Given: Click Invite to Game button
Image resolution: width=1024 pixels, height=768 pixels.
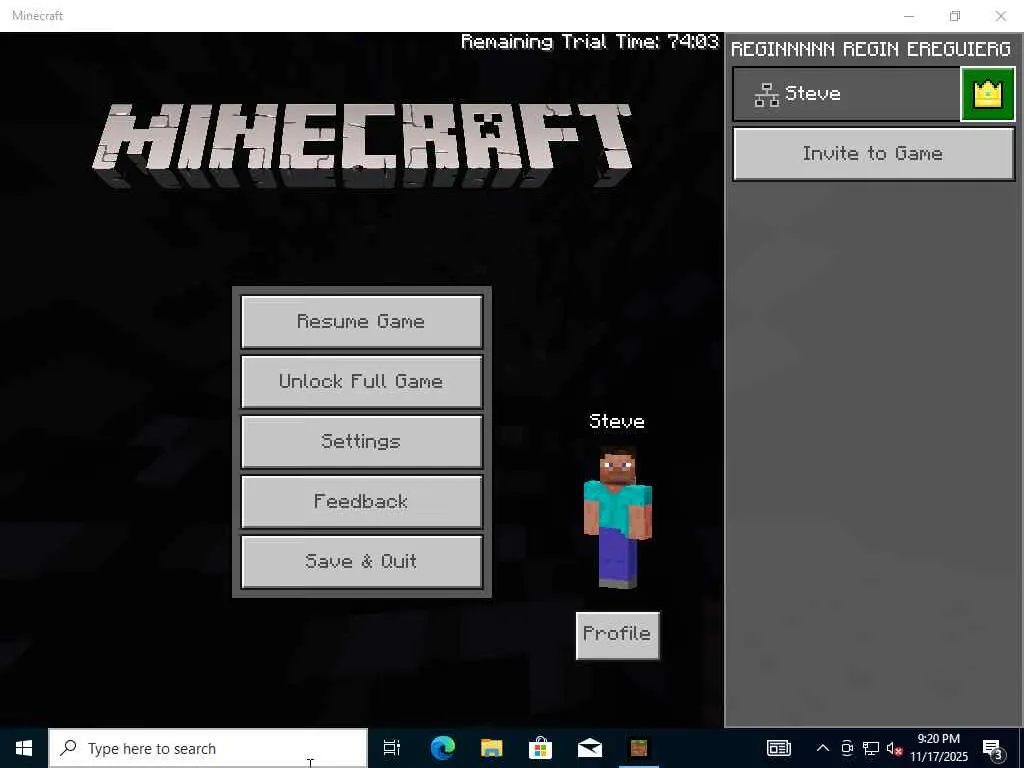Looking at the screenshot, I should click(x=873, y=153).
